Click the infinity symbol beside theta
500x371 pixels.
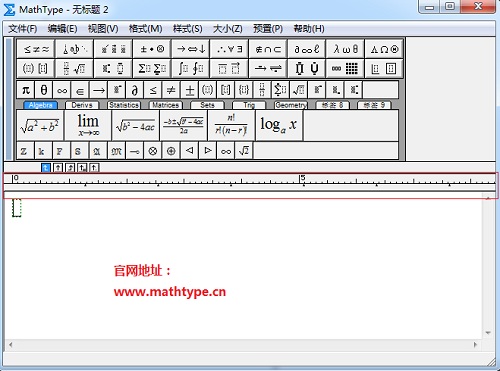[x=62, y=90]
